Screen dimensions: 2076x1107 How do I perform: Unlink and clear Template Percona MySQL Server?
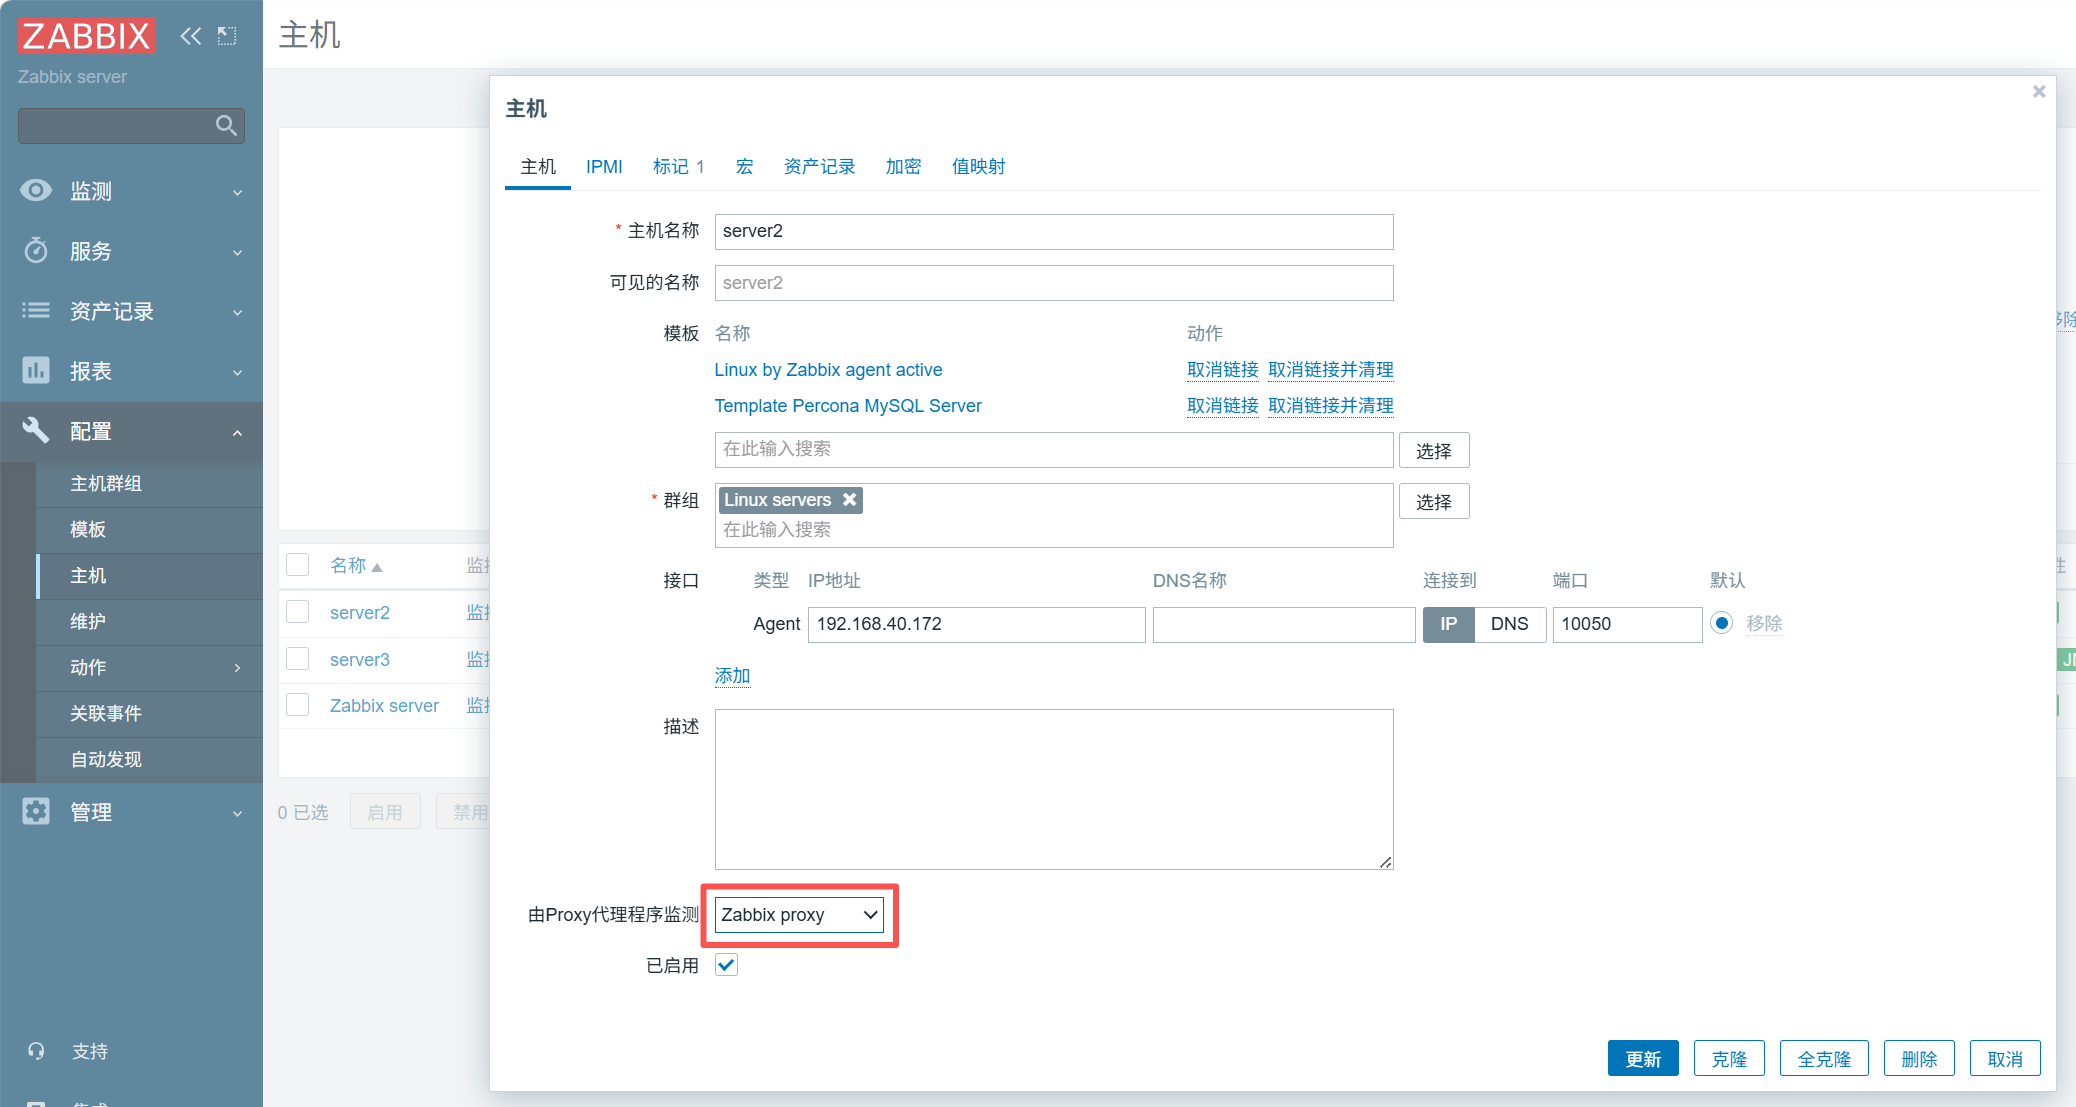[x=1330, y=406]
